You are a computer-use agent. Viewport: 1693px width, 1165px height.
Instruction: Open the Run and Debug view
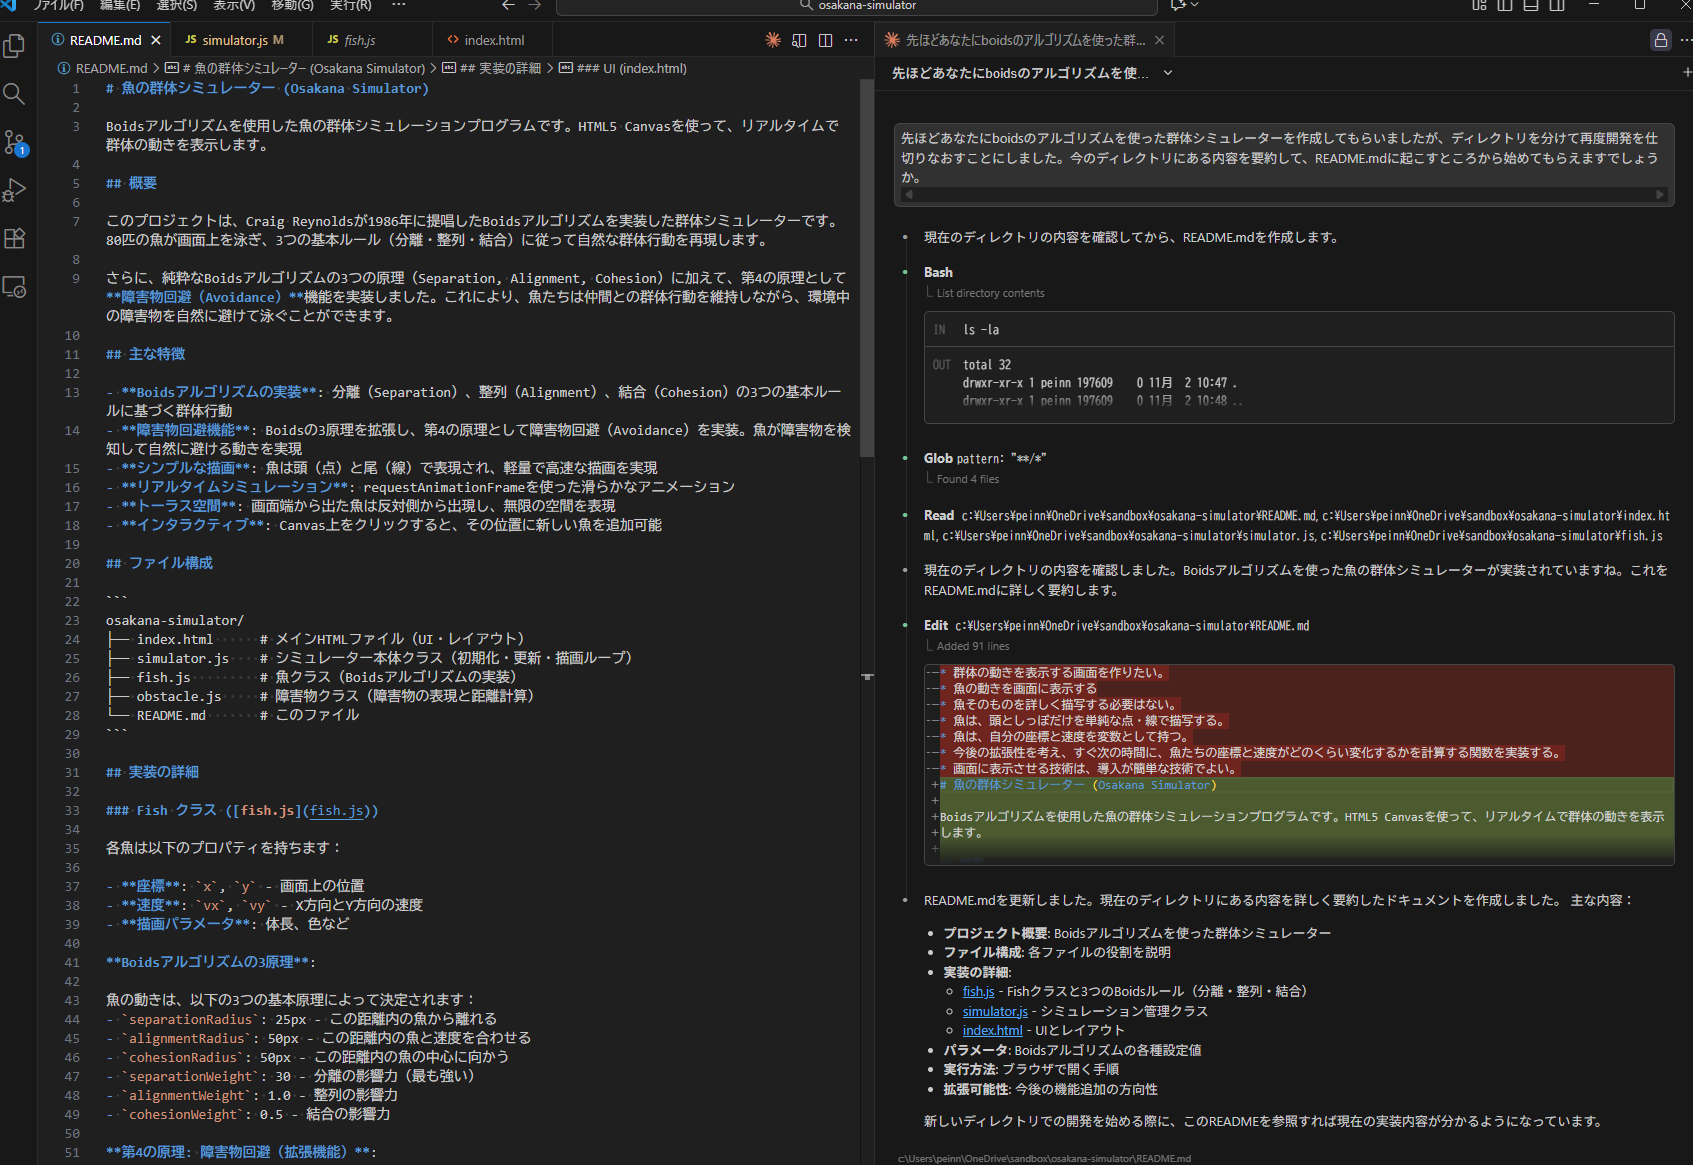15,190
